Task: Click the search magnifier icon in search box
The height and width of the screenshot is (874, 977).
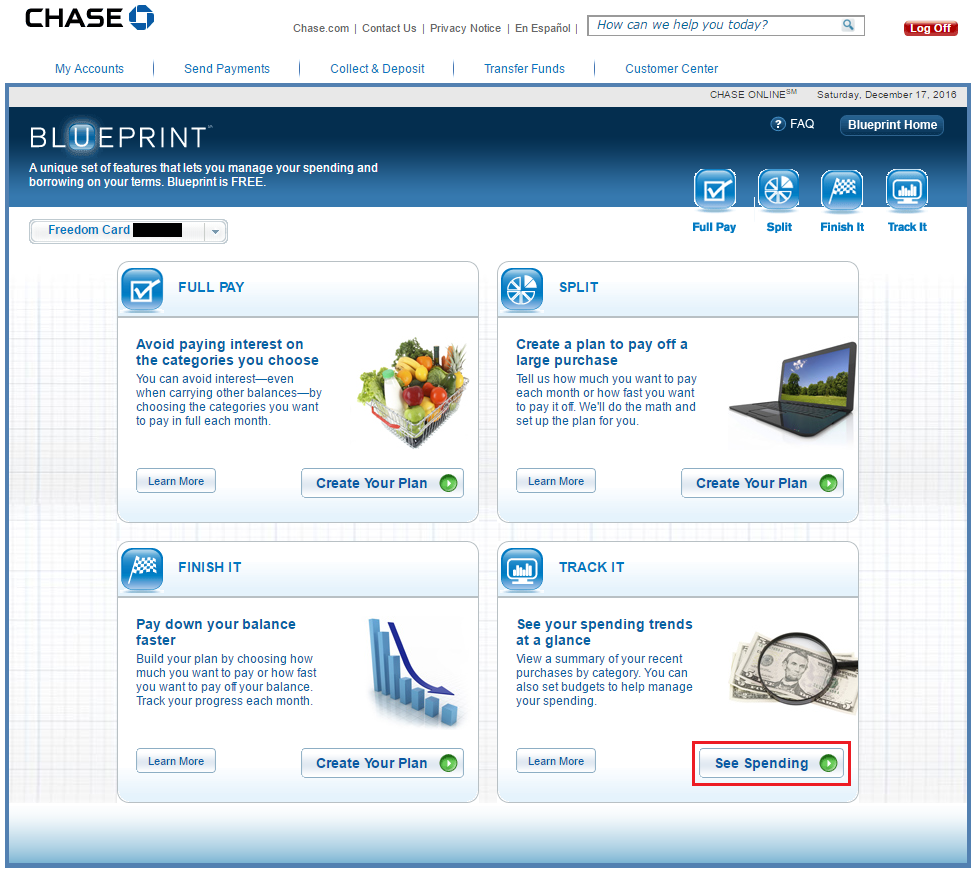Action: click(848, 26)
